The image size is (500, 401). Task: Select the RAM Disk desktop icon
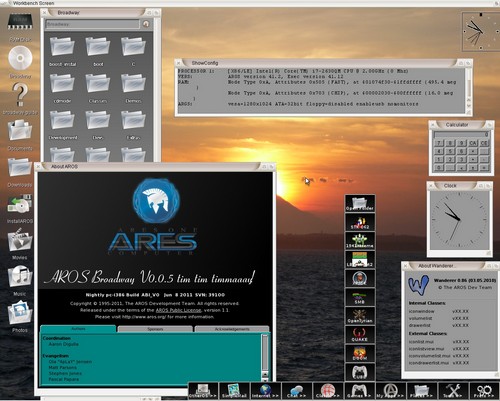[x=20, y=27]
